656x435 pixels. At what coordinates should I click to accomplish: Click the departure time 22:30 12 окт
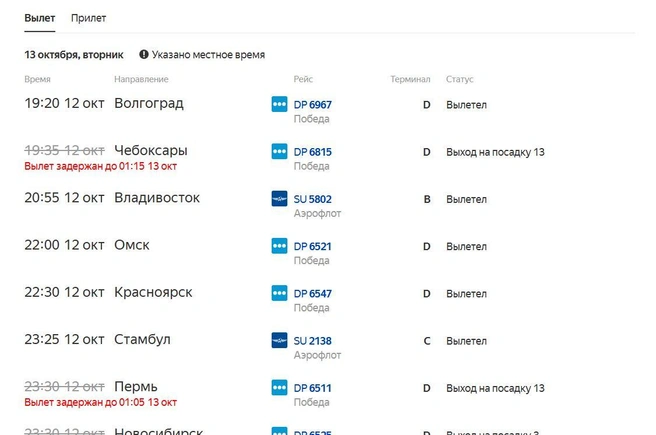64,292
